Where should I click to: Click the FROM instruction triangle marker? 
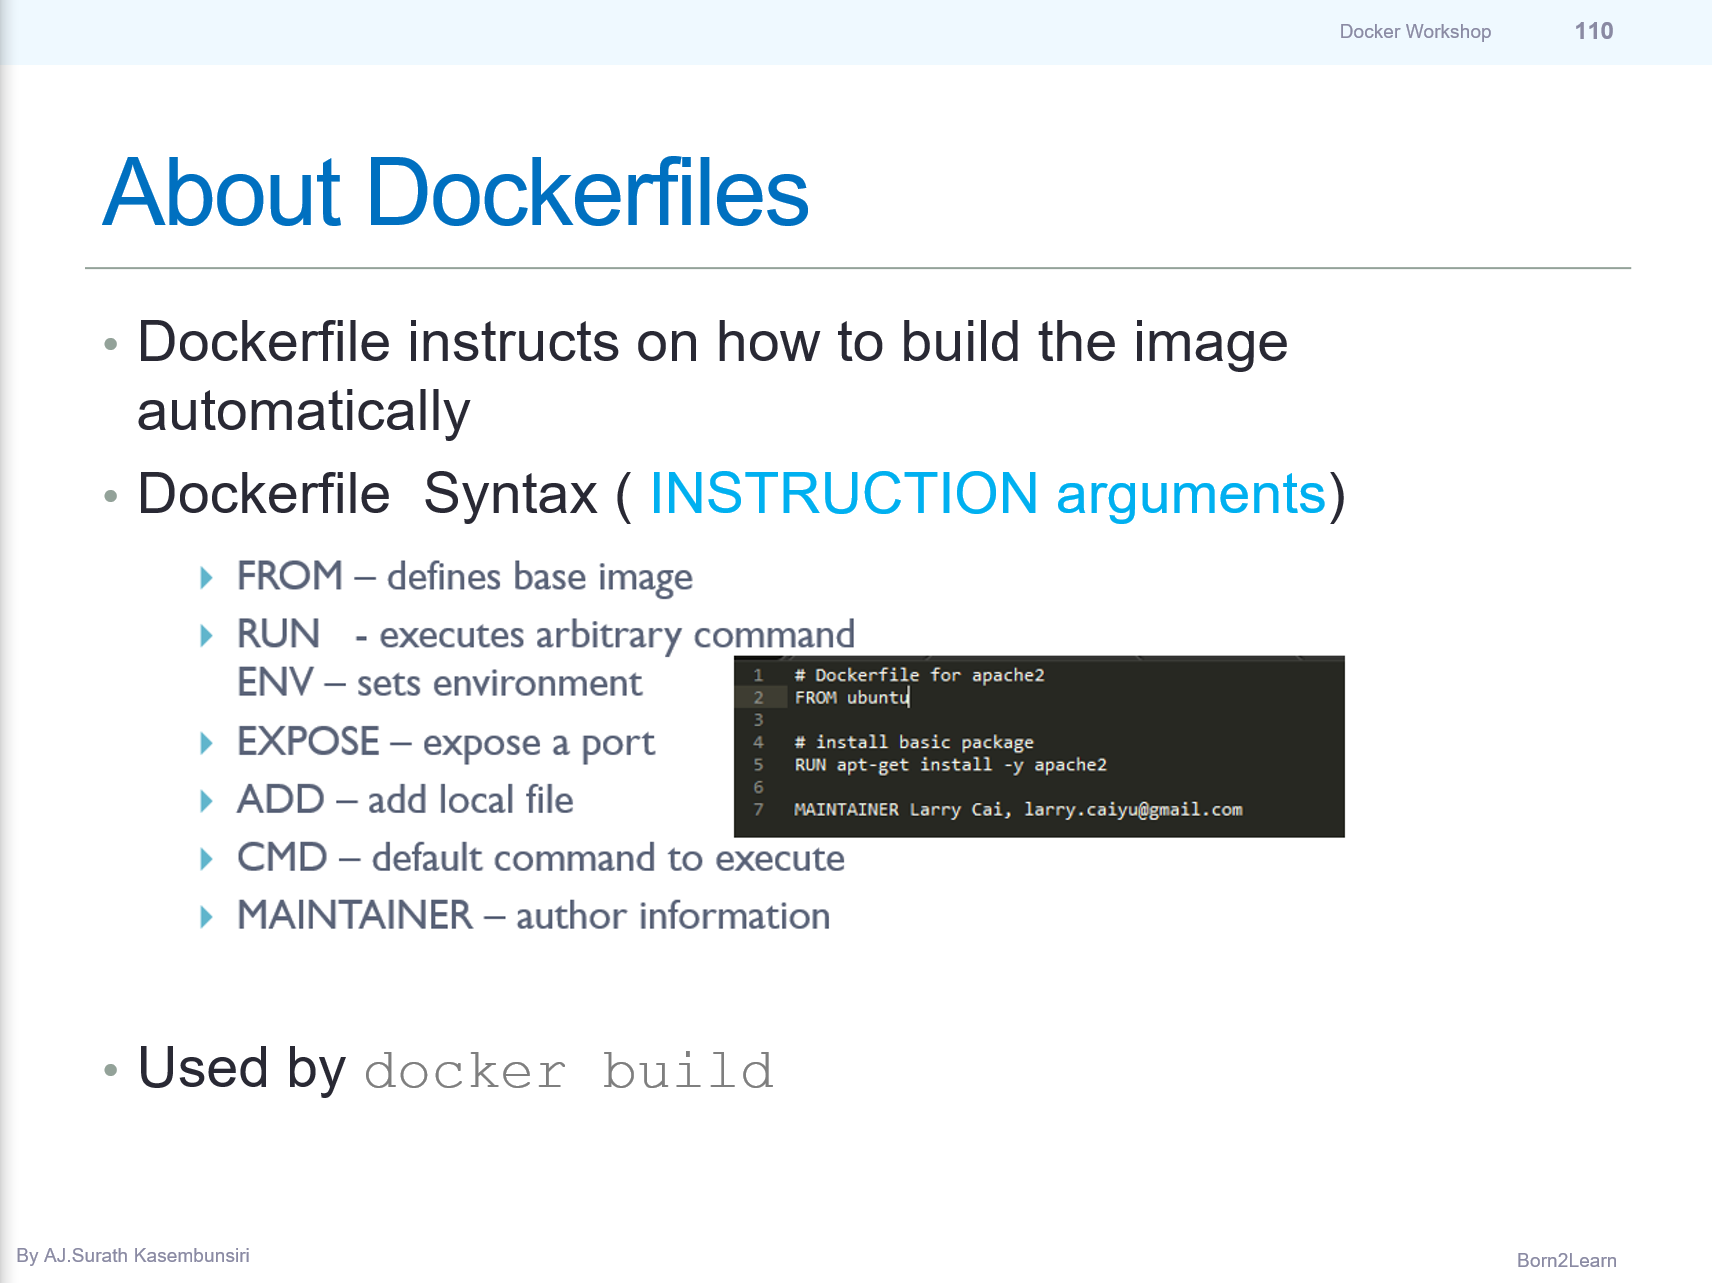(206, 577)
